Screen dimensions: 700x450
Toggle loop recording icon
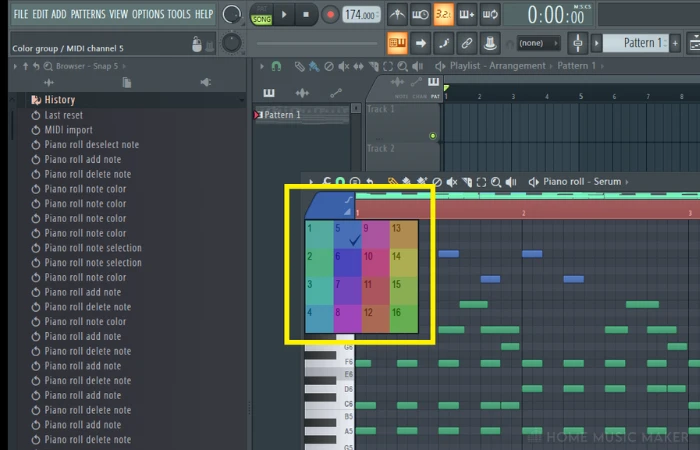tap(490, 15)
